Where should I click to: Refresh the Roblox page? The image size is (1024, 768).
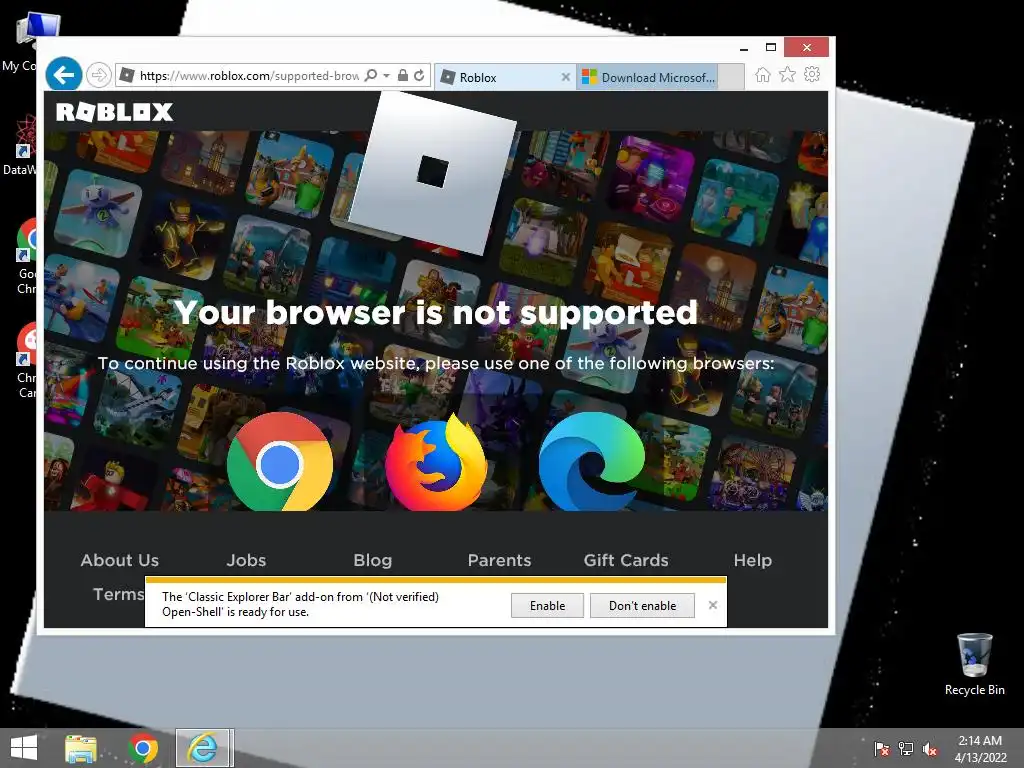click(419, 75)
